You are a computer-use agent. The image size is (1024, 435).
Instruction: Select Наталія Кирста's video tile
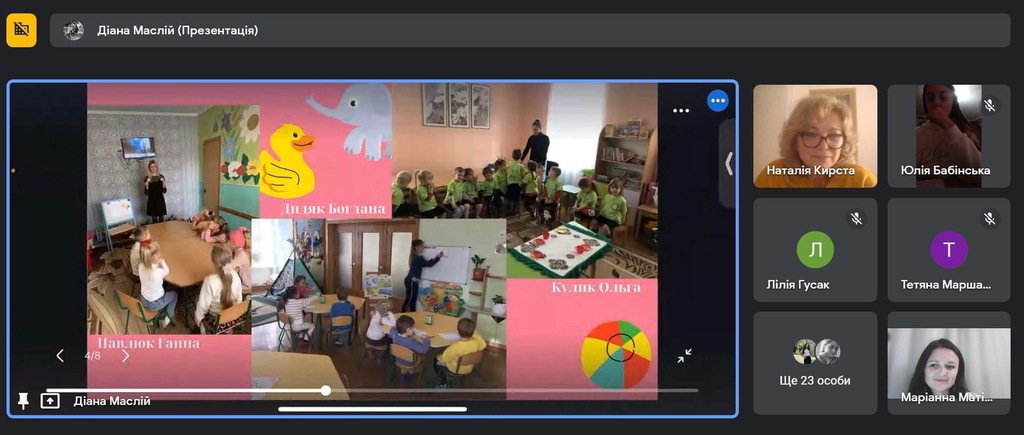pos(815,136)
